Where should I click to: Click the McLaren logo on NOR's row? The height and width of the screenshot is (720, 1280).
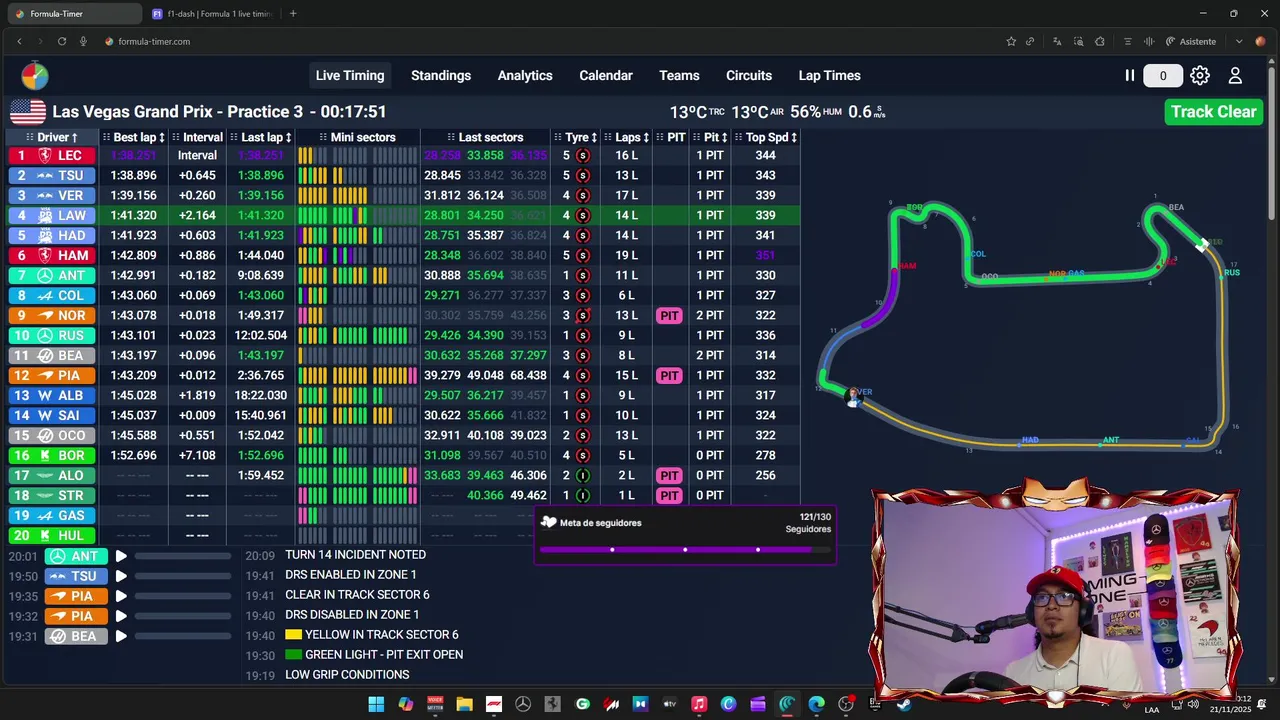pyautogui.click(x=45, y=315)
